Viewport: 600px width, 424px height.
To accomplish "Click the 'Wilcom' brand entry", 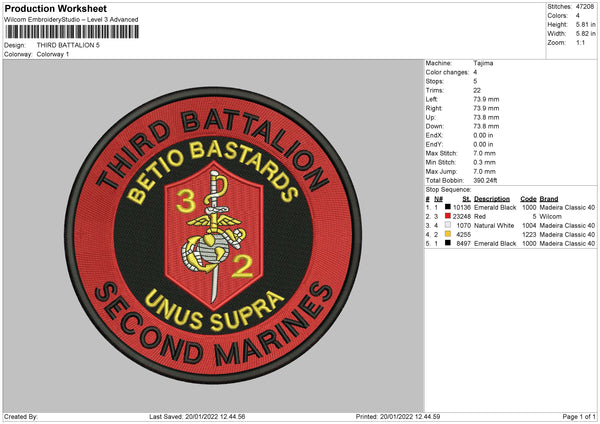I will click(x=550, y=217).
